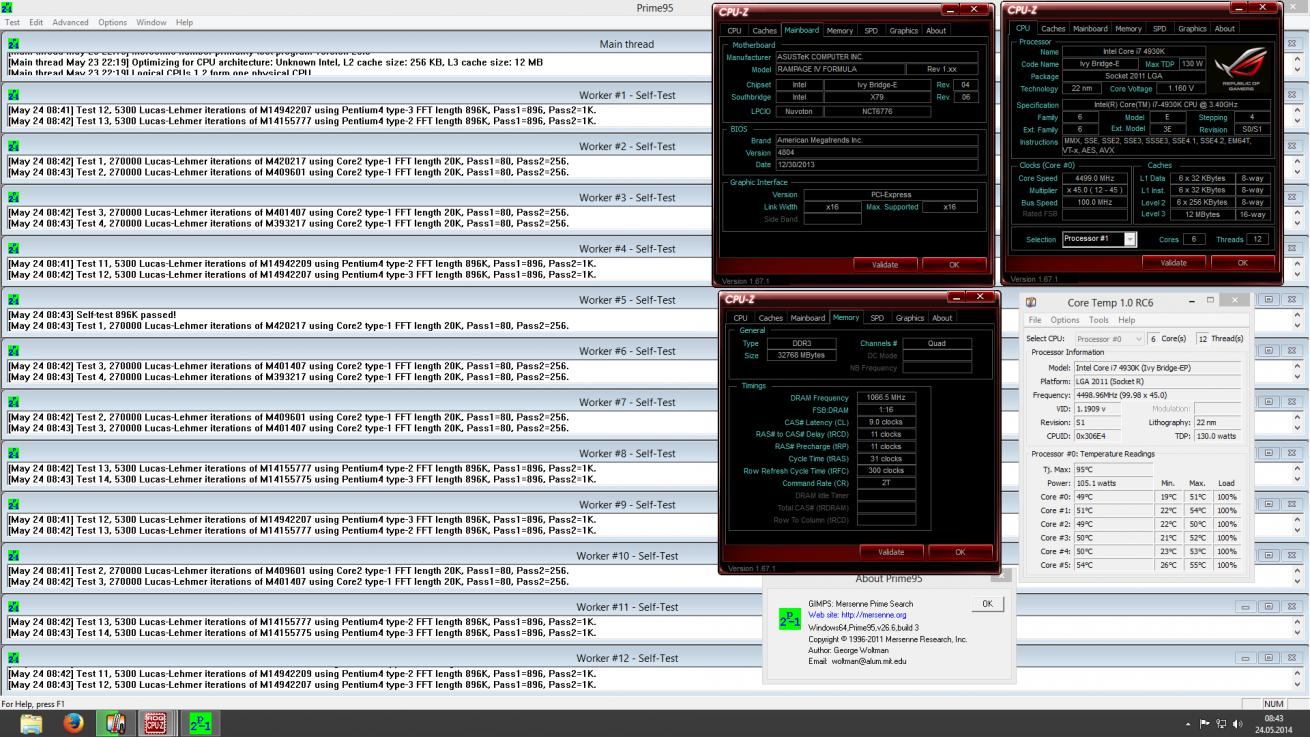Switch to Caches tab in Mainboard CPU-Z window

coord(764,31)
